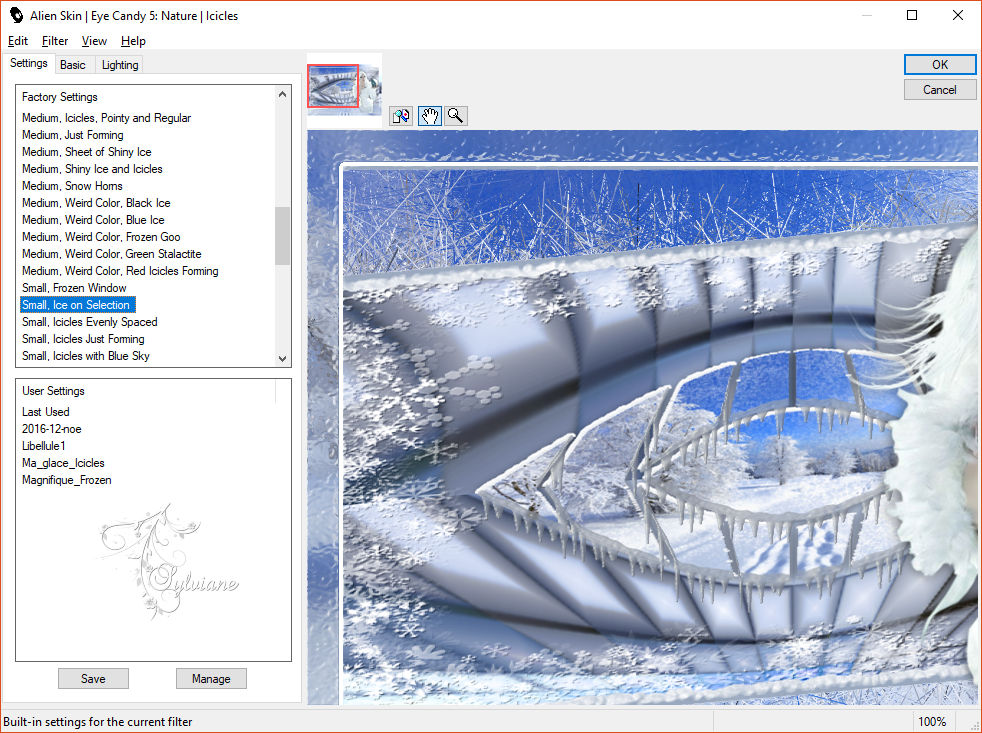Open the View menu
This screenshot has width=982, height=733.
[x=94, y=41]
